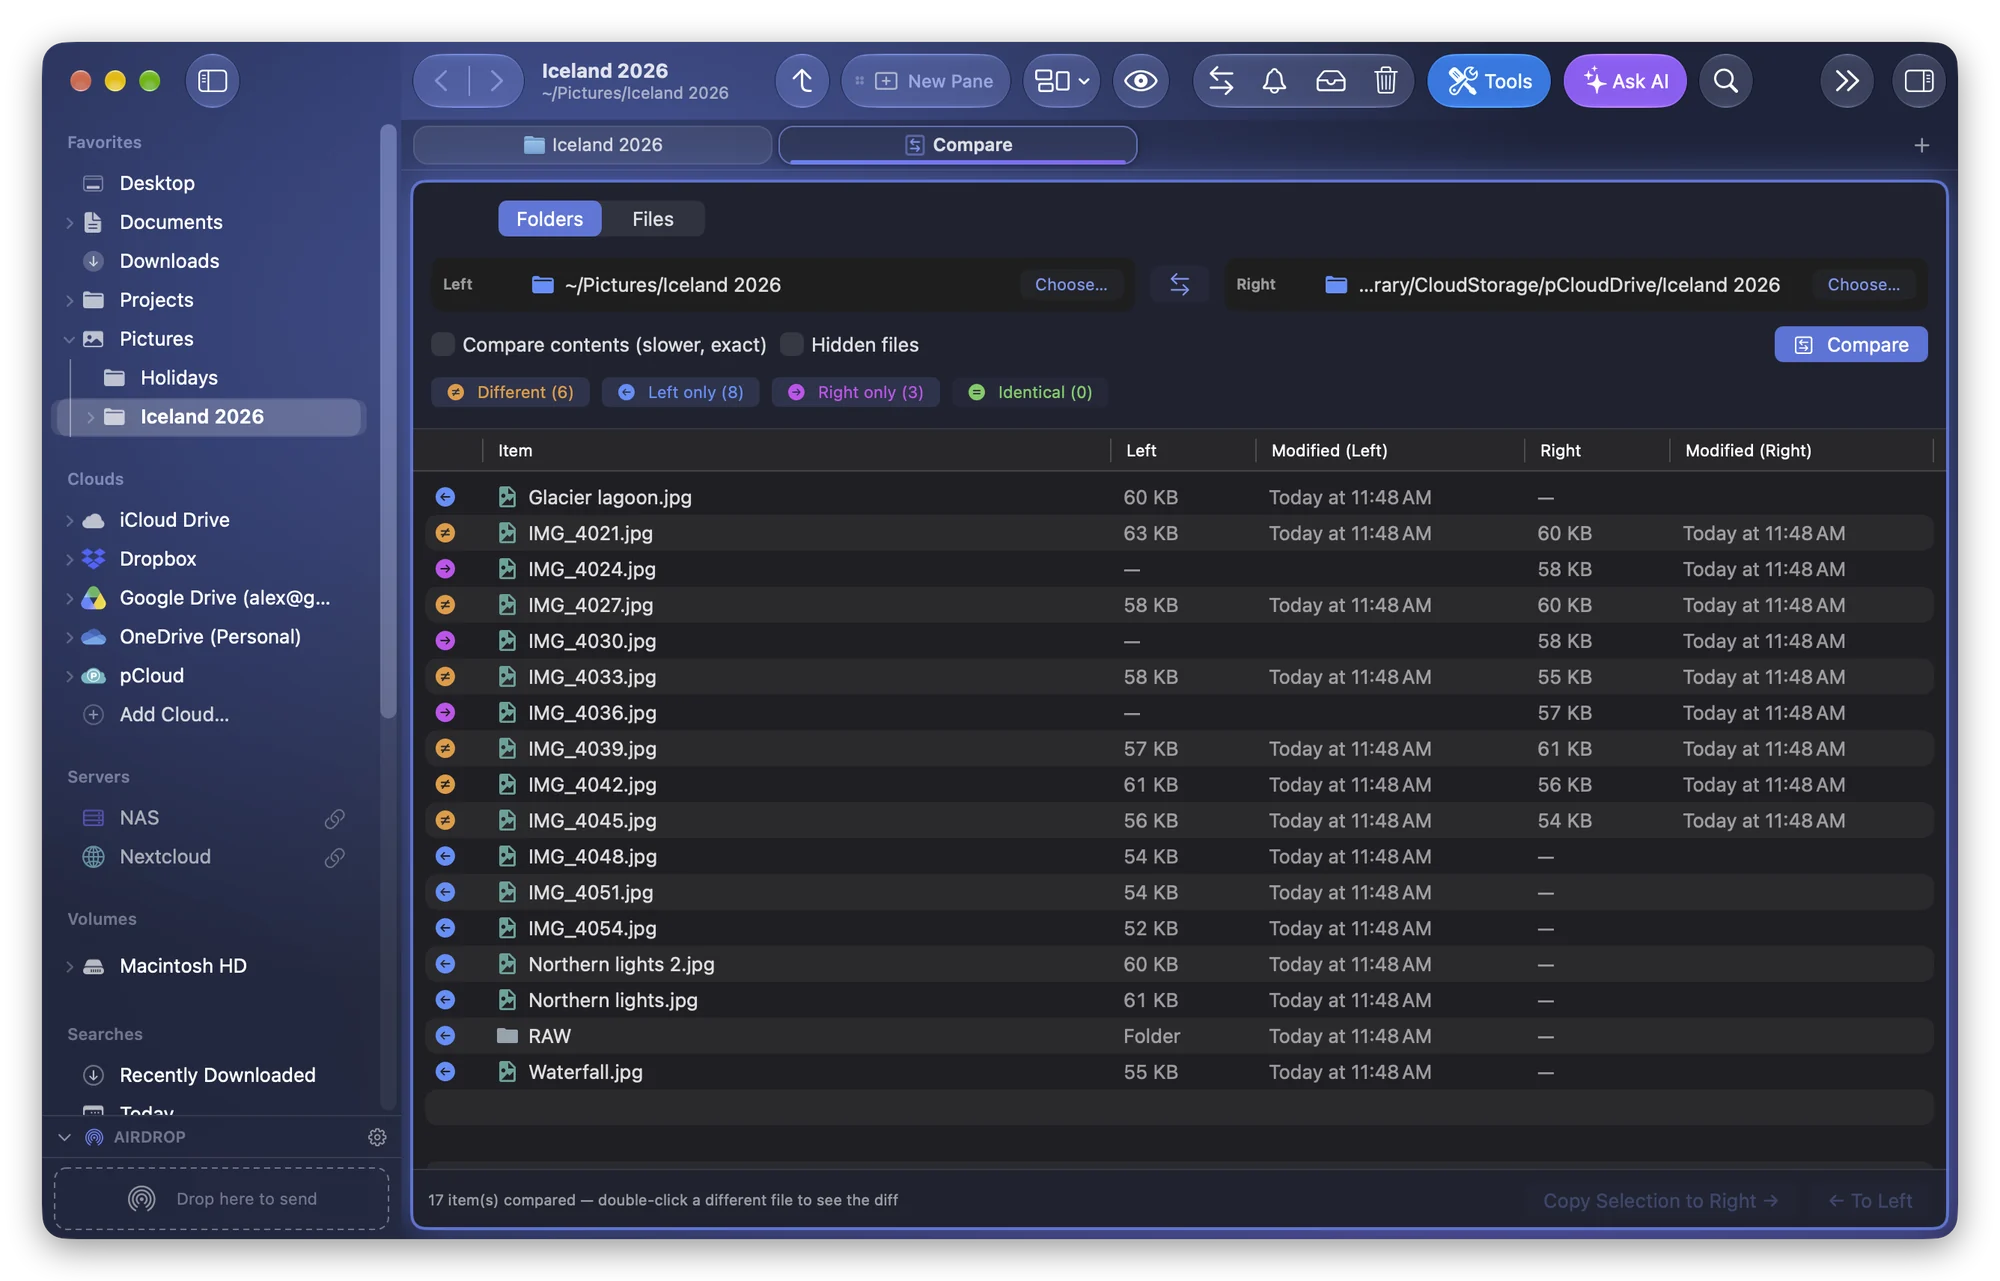Click NAS server link icon
This screenshot has width=2000, height=1281.
pos(335,819)
